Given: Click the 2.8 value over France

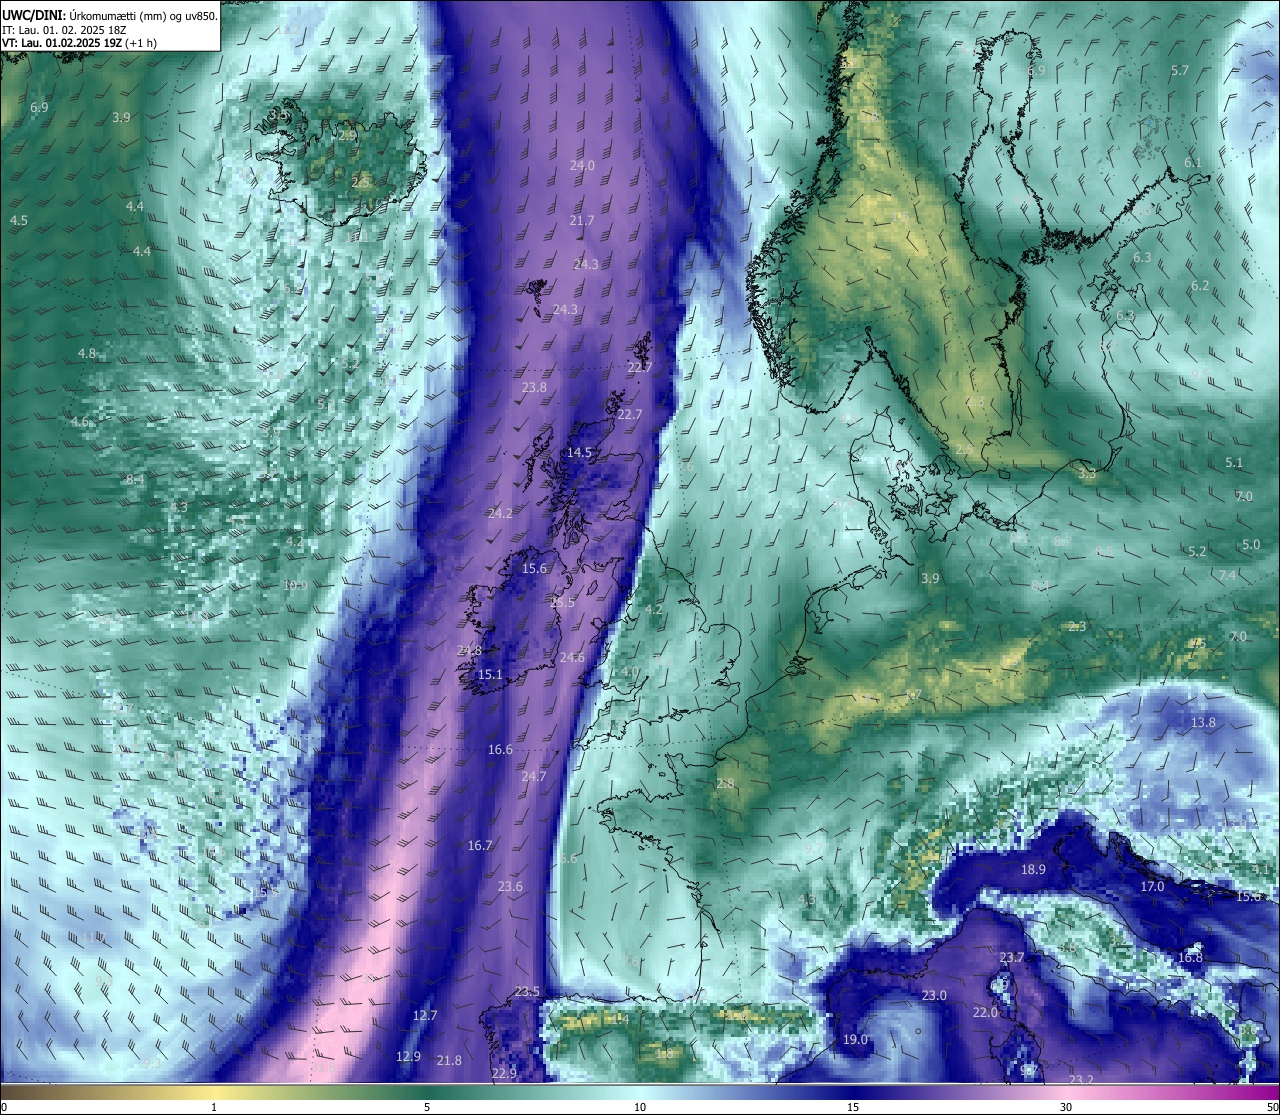Looking at the screenshot, I should 725,783.
